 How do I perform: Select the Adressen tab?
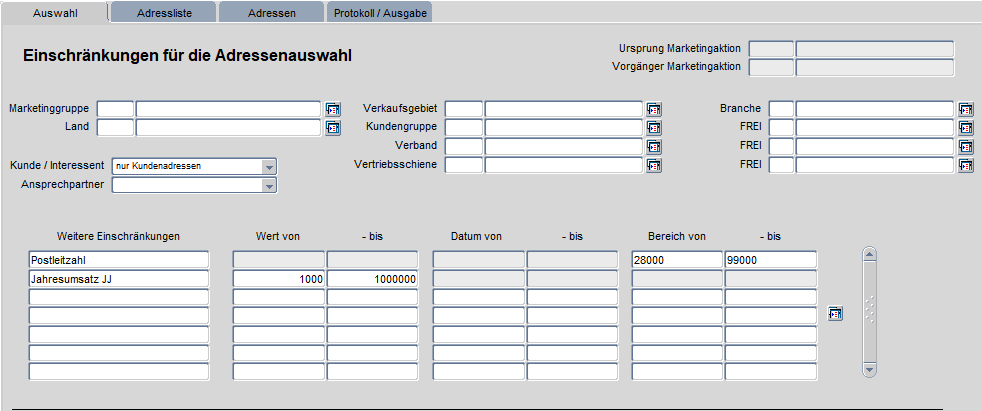[270, 12]
